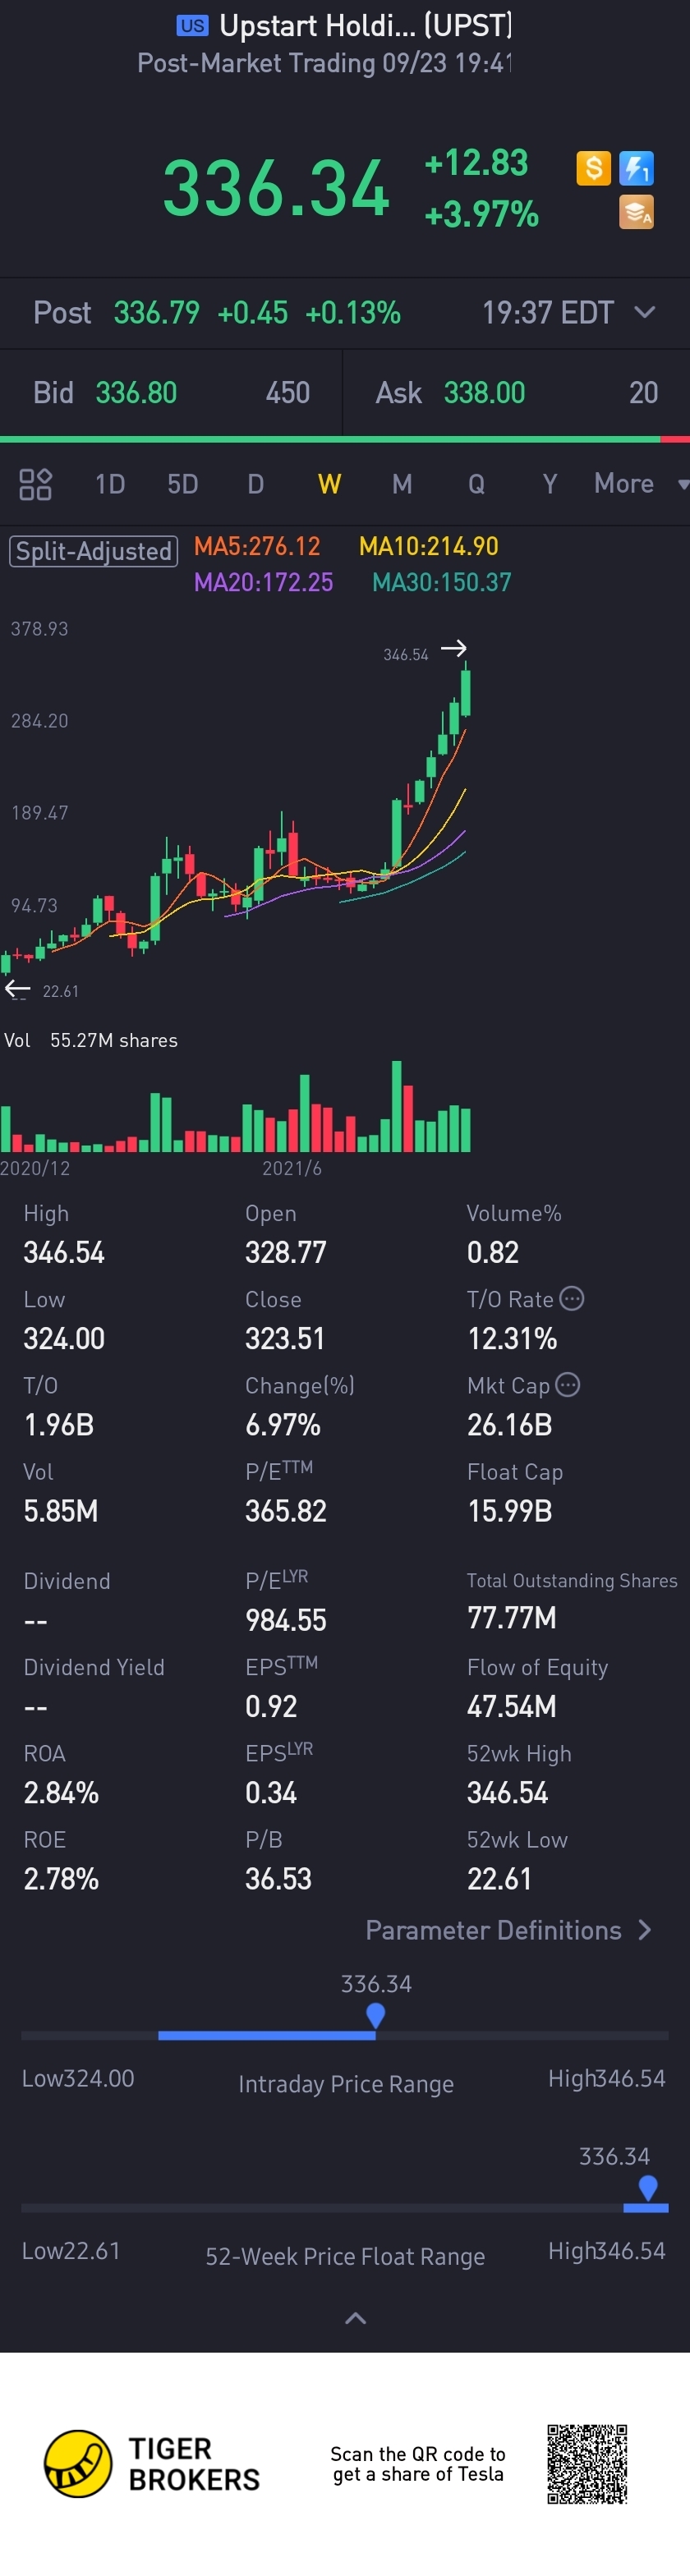
Task: Tap the Open value 328.77
Action: pos(286,1252)
